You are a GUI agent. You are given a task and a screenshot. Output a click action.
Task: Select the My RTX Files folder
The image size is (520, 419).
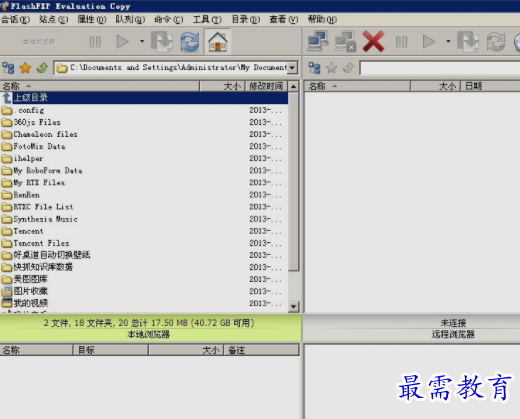point(144,183)
